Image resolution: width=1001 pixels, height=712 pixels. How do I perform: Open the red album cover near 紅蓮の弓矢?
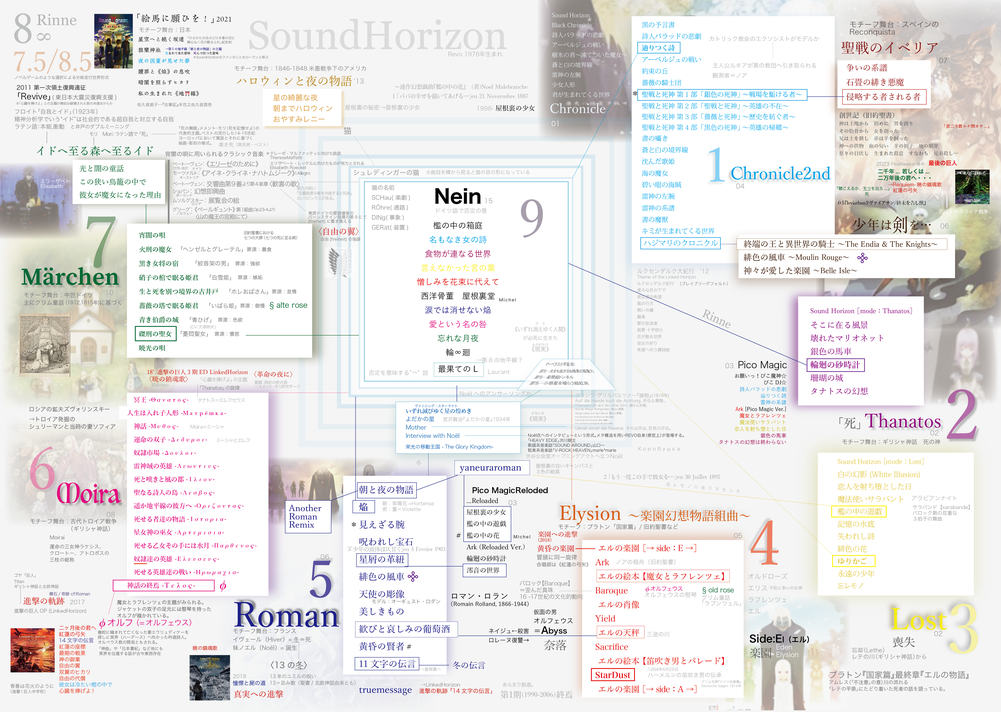click(x=32, y=651)
